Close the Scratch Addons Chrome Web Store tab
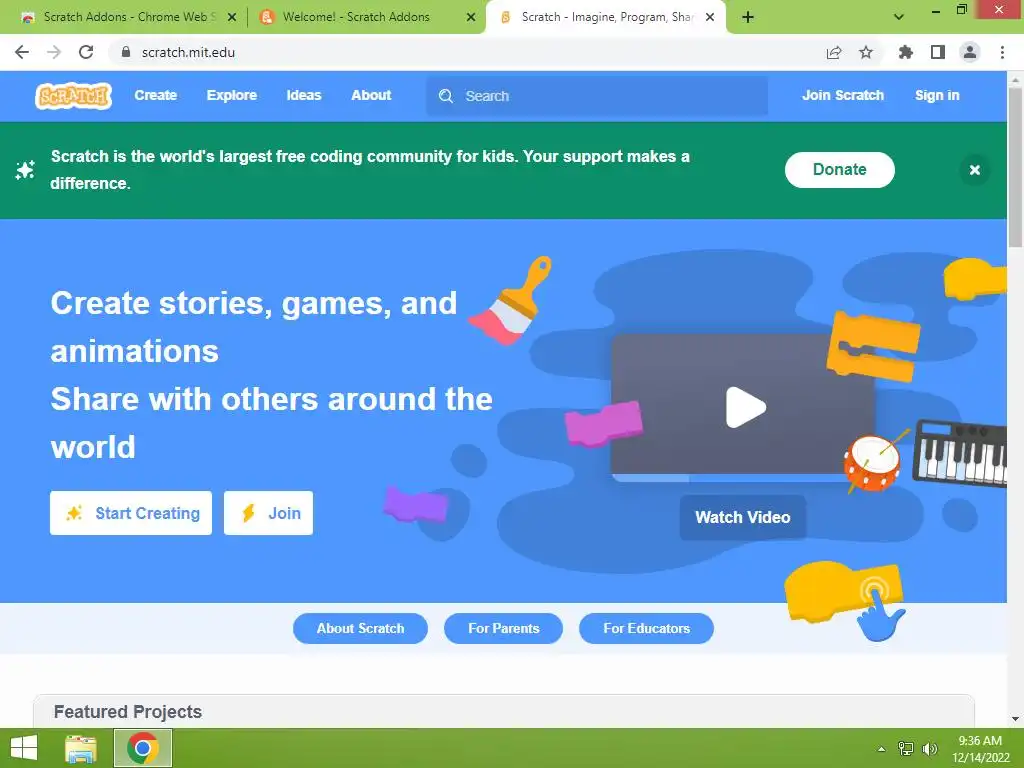 tap(232, 17)
